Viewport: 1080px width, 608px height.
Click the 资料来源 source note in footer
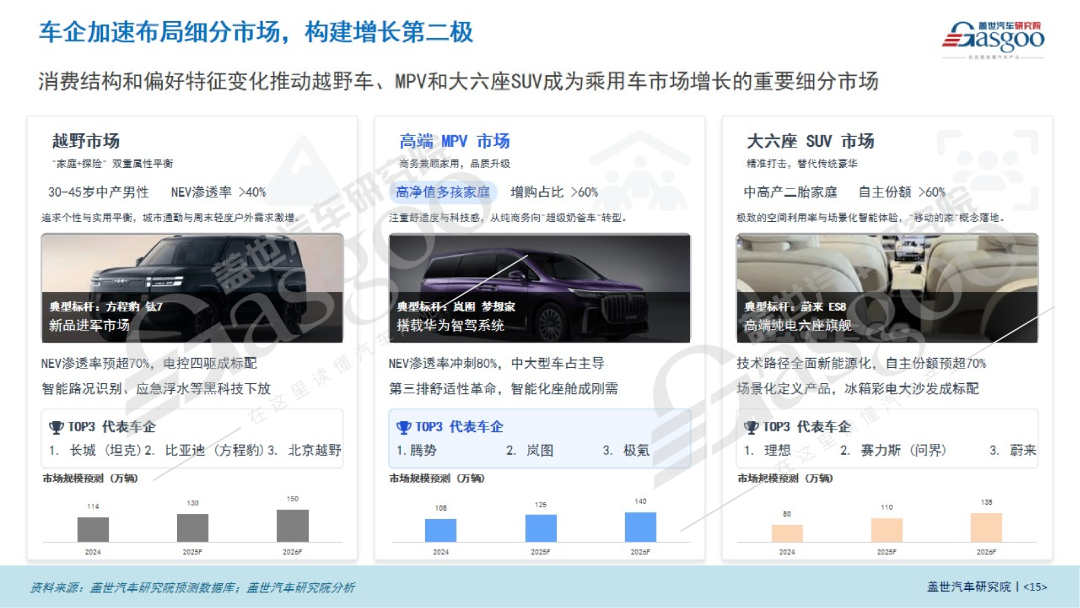click(x=192, y=587)
